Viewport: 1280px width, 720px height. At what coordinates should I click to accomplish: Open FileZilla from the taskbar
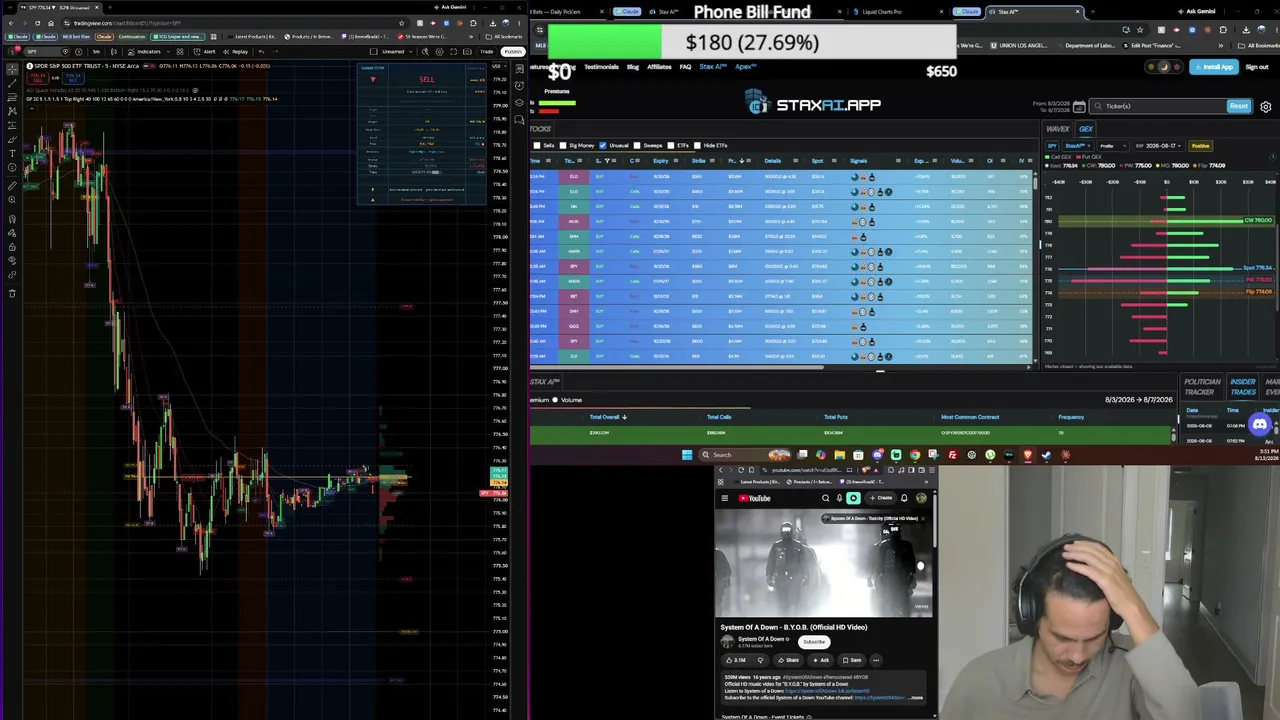click(952, 455)
